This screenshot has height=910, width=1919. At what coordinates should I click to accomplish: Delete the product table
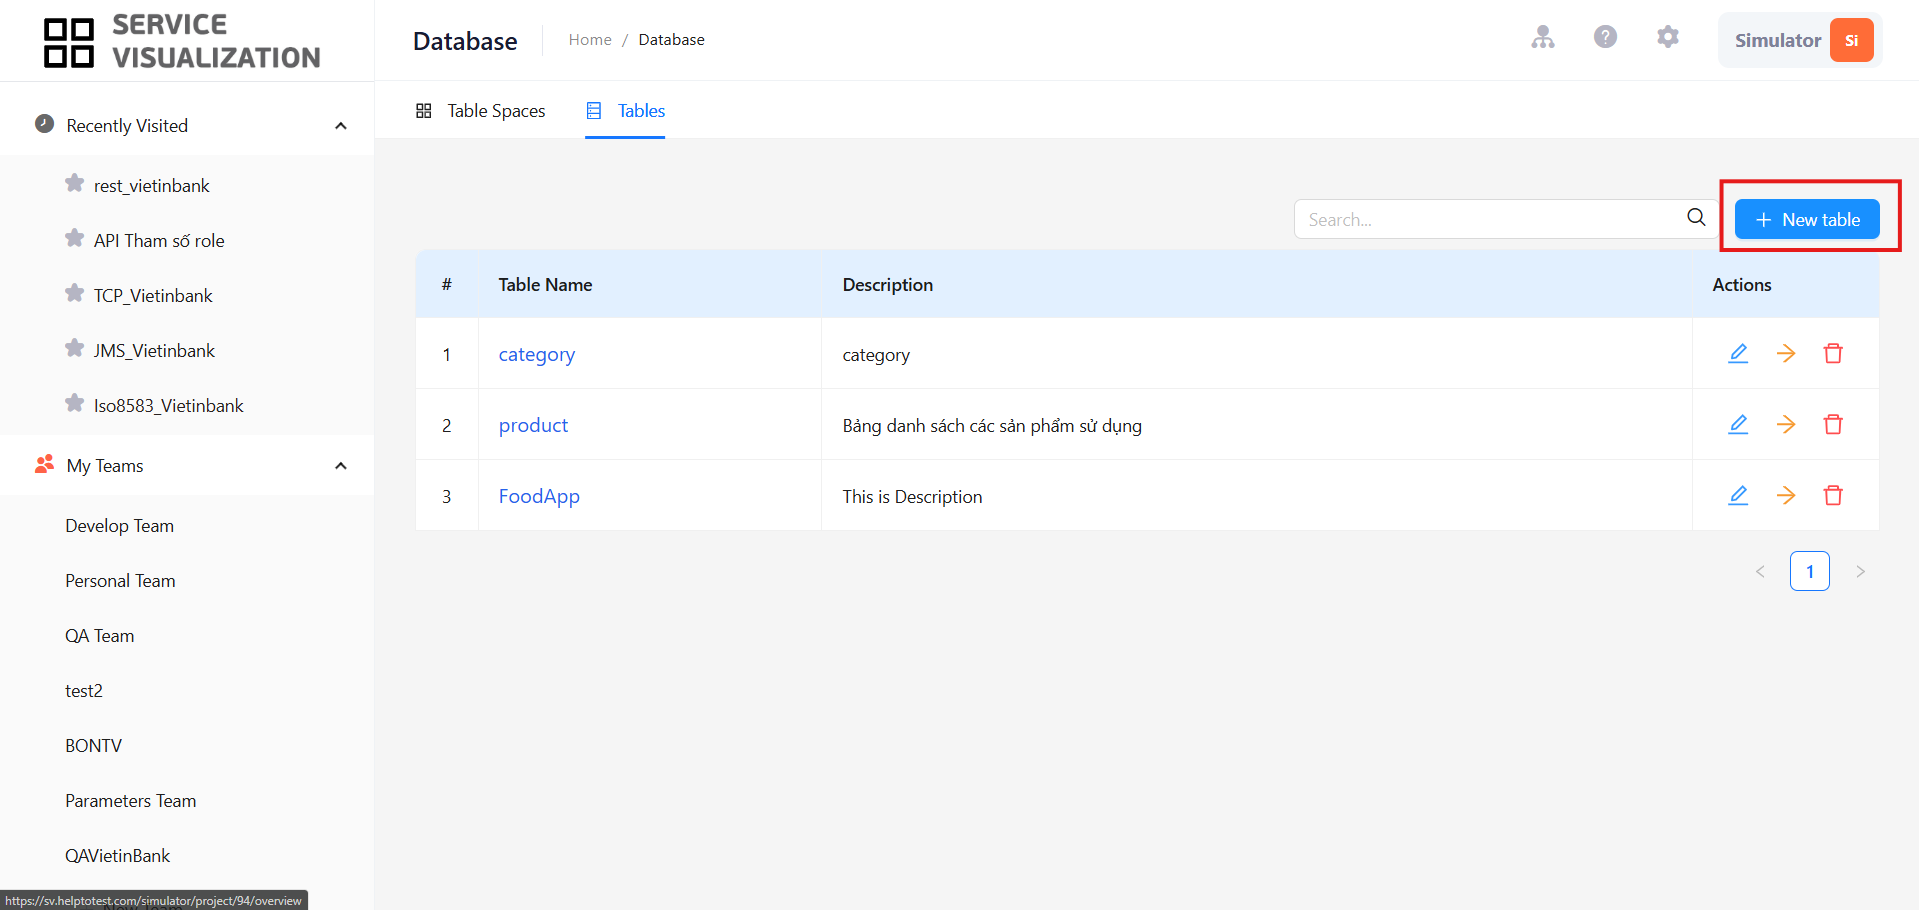[x=1833, y=424]
